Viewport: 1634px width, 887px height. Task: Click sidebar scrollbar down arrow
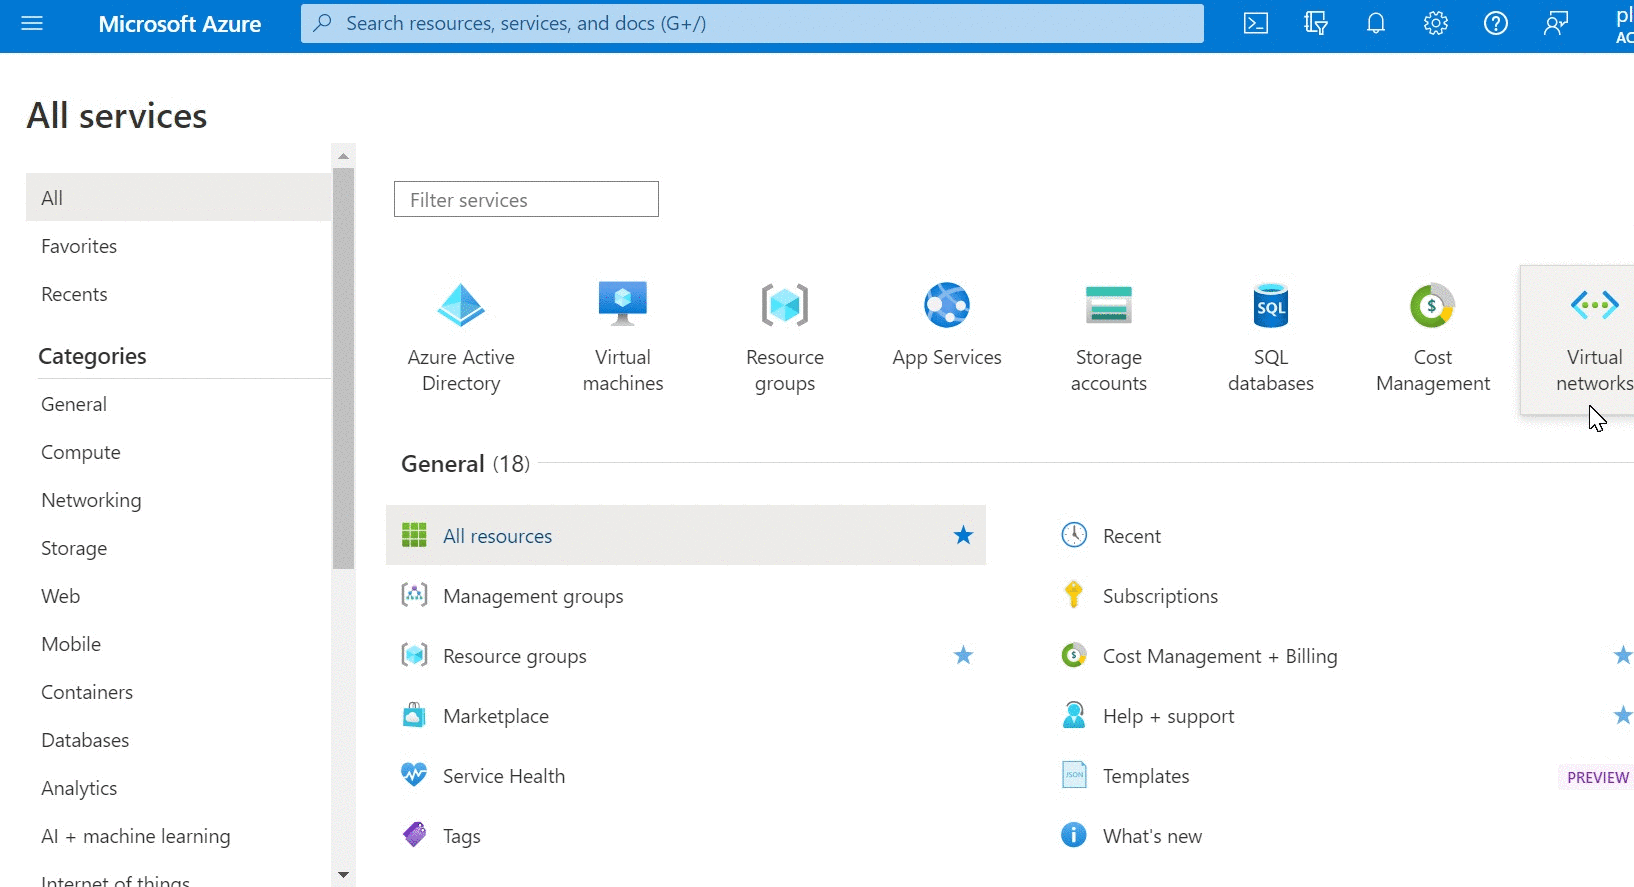tap(343, 875)
